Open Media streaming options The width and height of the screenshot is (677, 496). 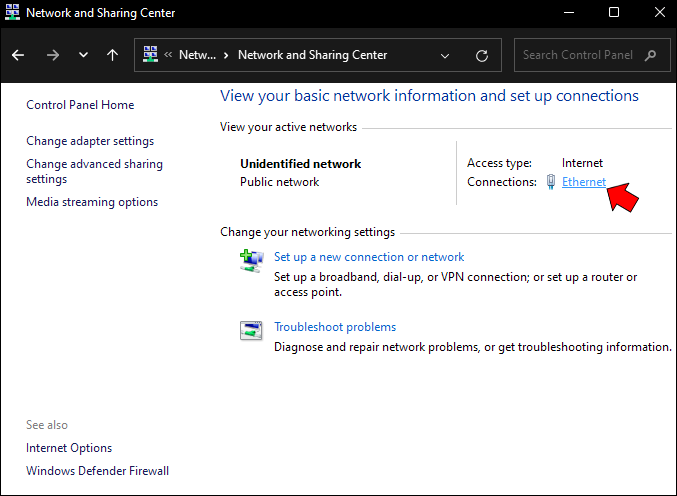(92, 202)
